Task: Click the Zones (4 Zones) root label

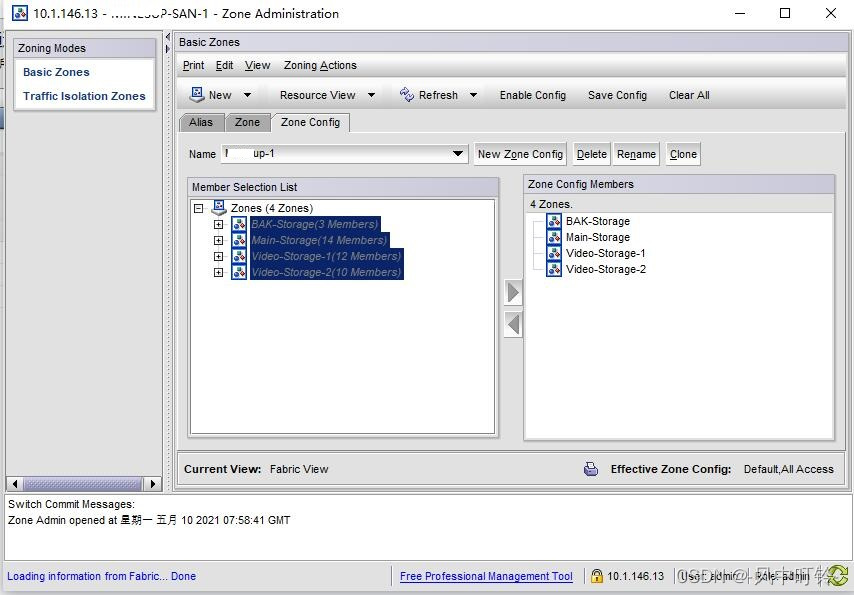Action: (x=272, y=208)
